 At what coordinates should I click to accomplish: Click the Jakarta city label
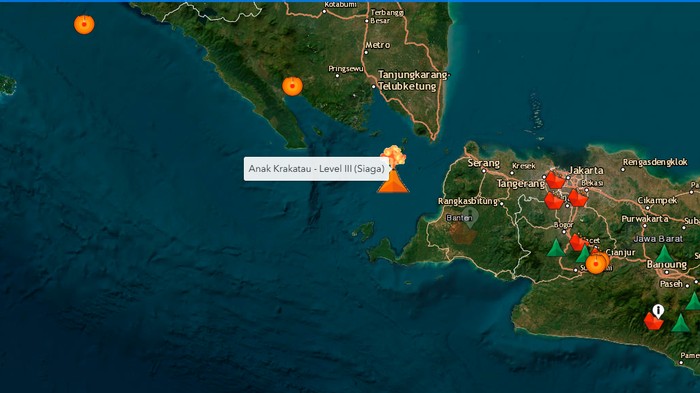tap(586, 170)
